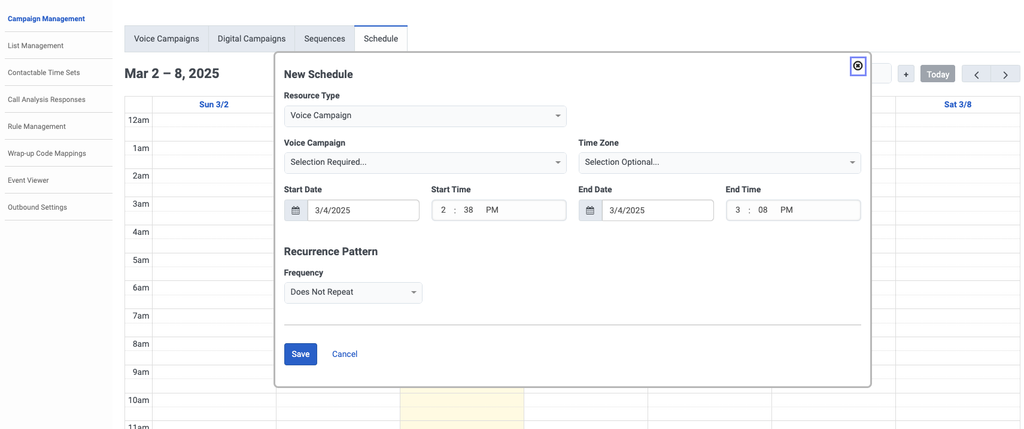
Task: Click the Cancel link
Action: click(x=344, y=354)
